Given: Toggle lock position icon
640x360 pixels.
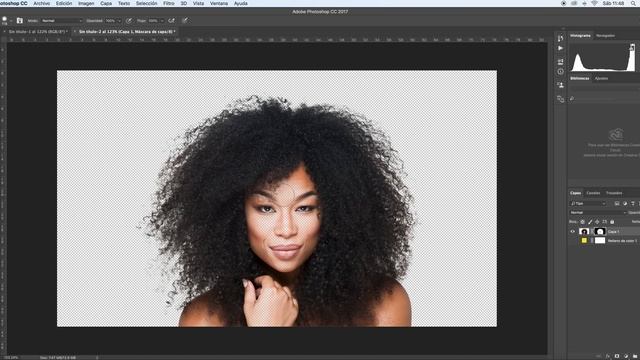Looking at the screenshot, I should coord(597,222).
